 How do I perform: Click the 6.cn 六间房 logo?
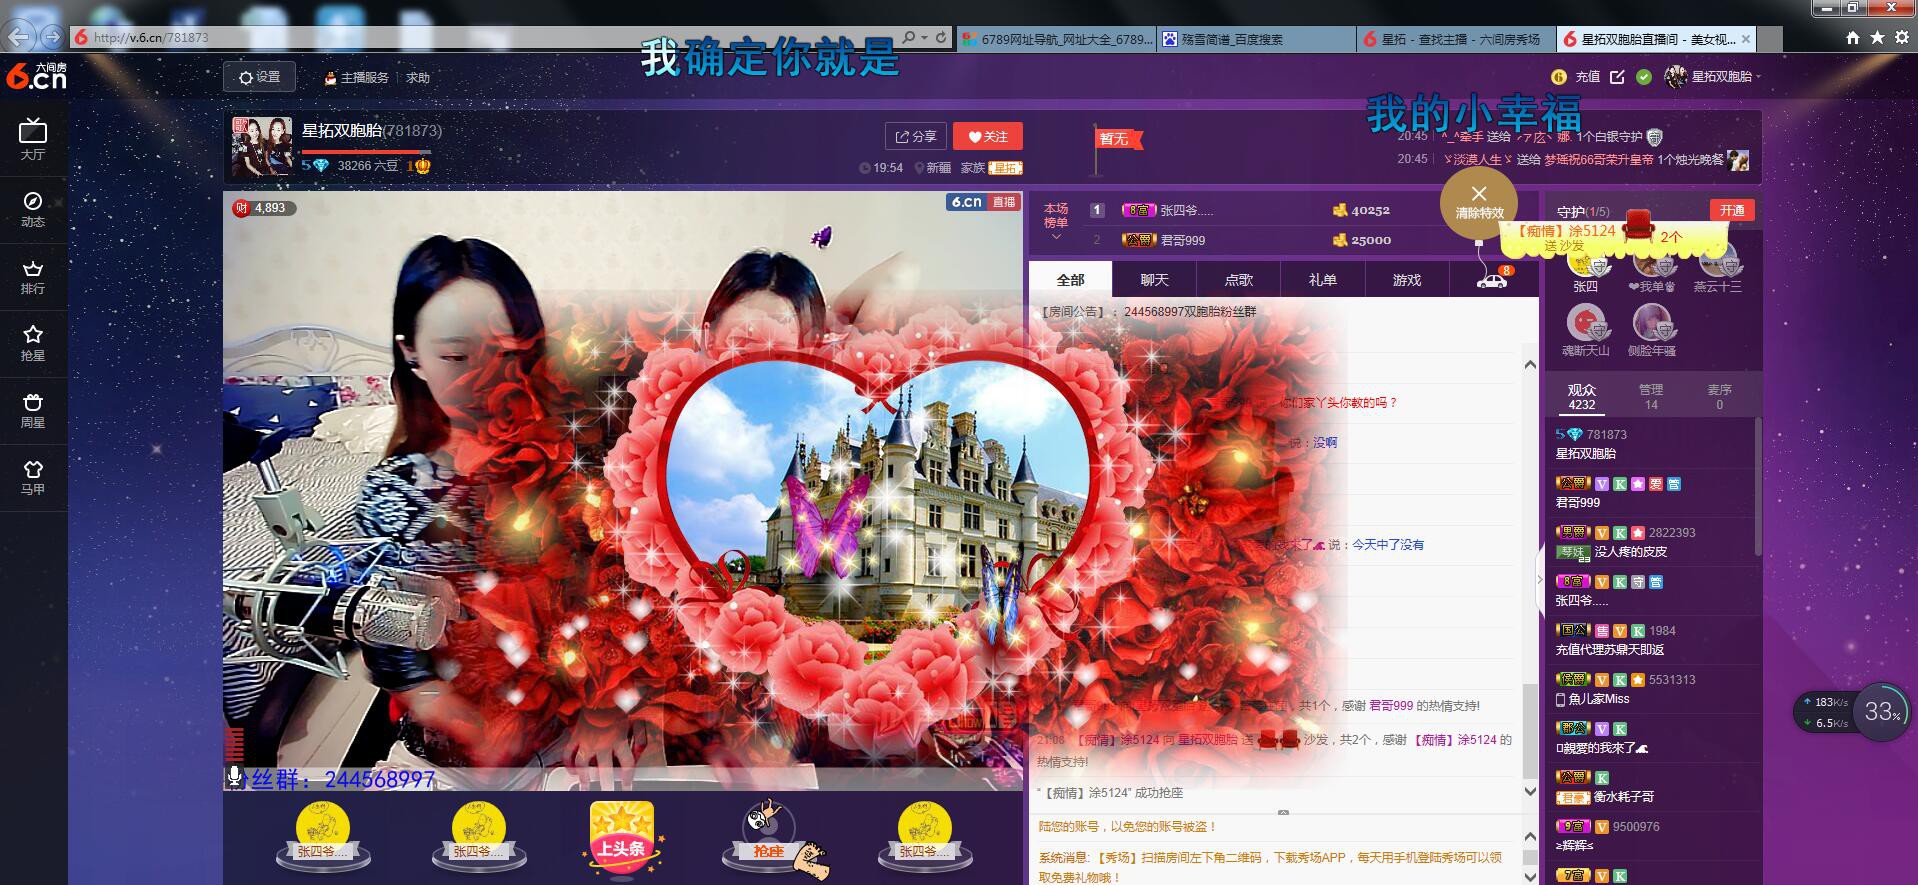(x=36, y=76)
